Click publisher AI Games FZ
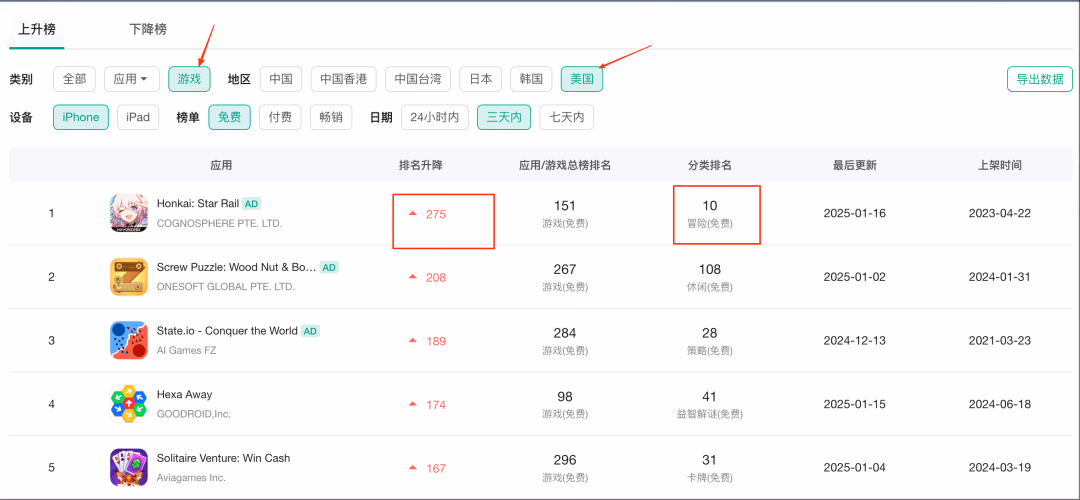 187,350
